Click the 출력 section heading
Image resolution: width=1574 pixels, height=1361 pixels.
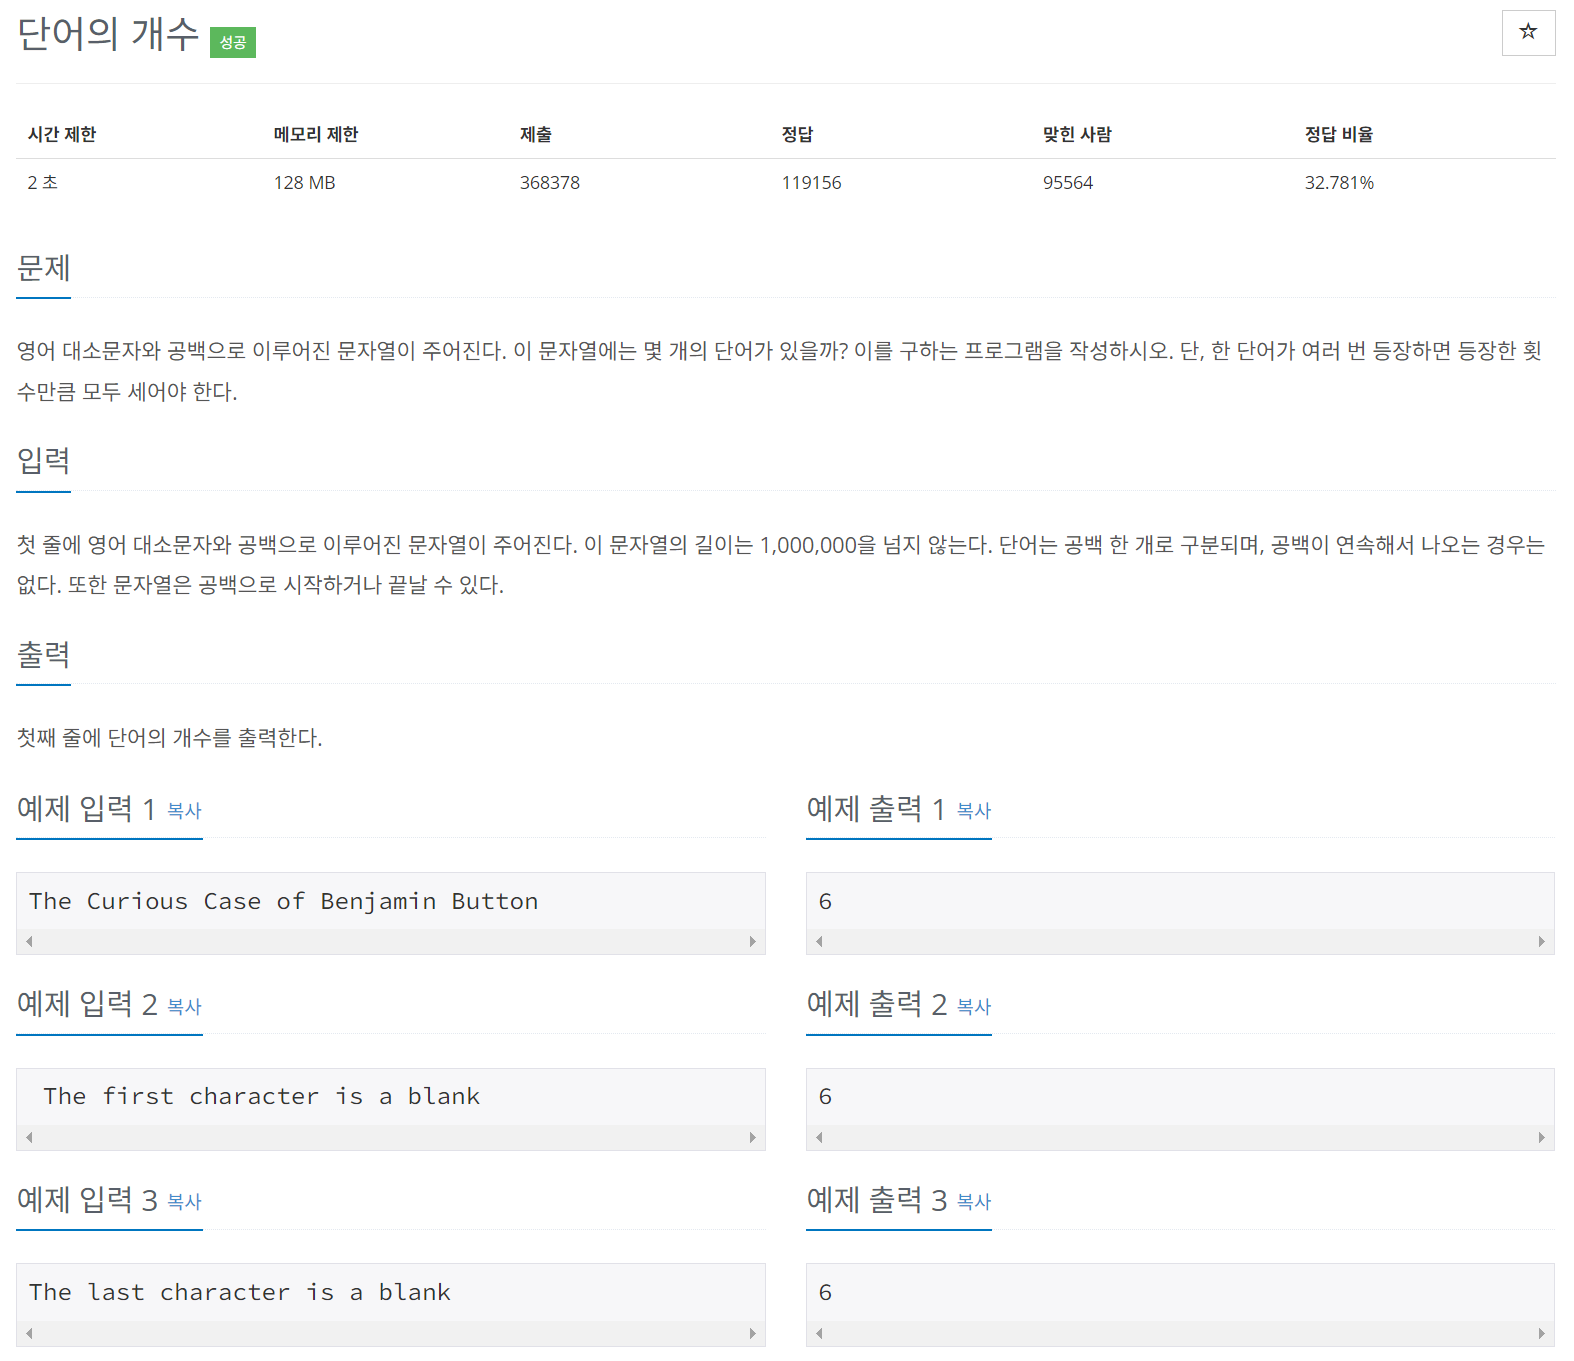pyautogui.click(x=44, y=654)
